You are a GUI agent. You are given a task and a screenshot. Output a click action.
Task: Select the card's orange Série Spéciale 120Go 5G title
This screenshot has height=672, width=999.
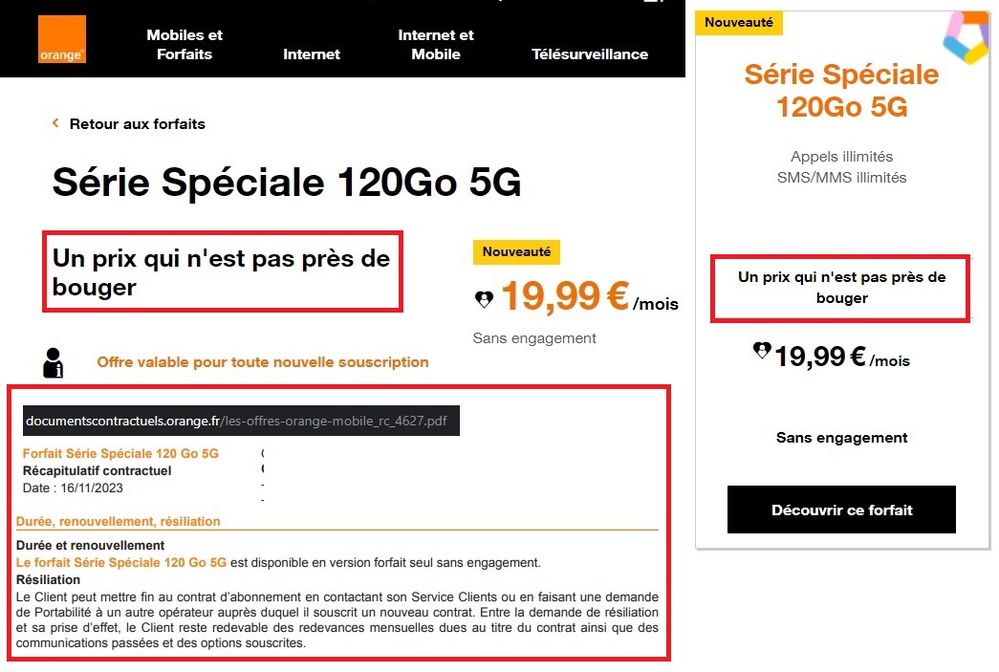click(841, 90)
